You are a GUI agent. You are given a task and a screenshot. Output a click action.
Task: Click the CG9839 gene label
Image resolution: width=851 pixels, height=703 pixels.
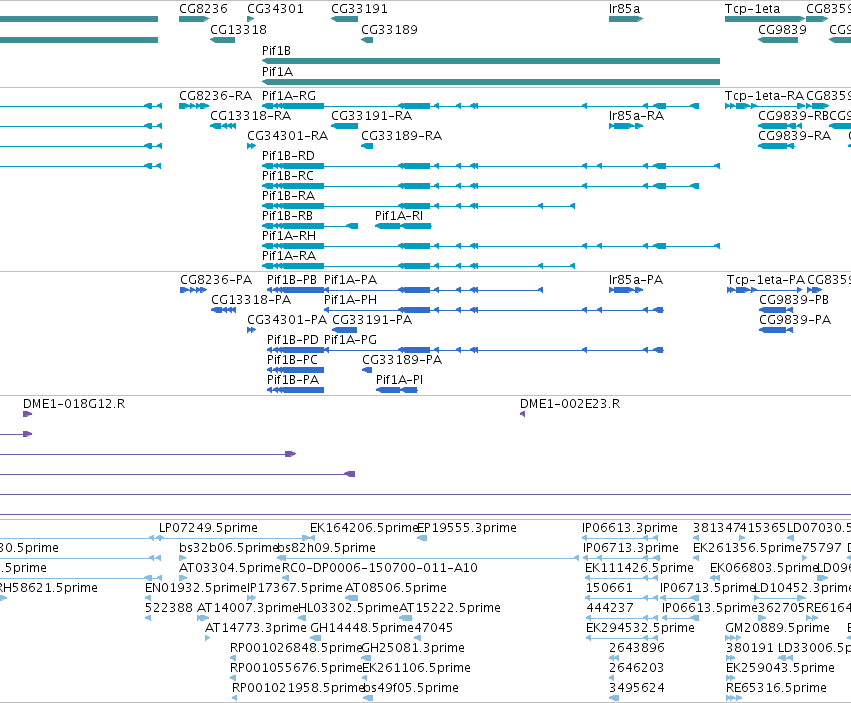pos(782,29)
